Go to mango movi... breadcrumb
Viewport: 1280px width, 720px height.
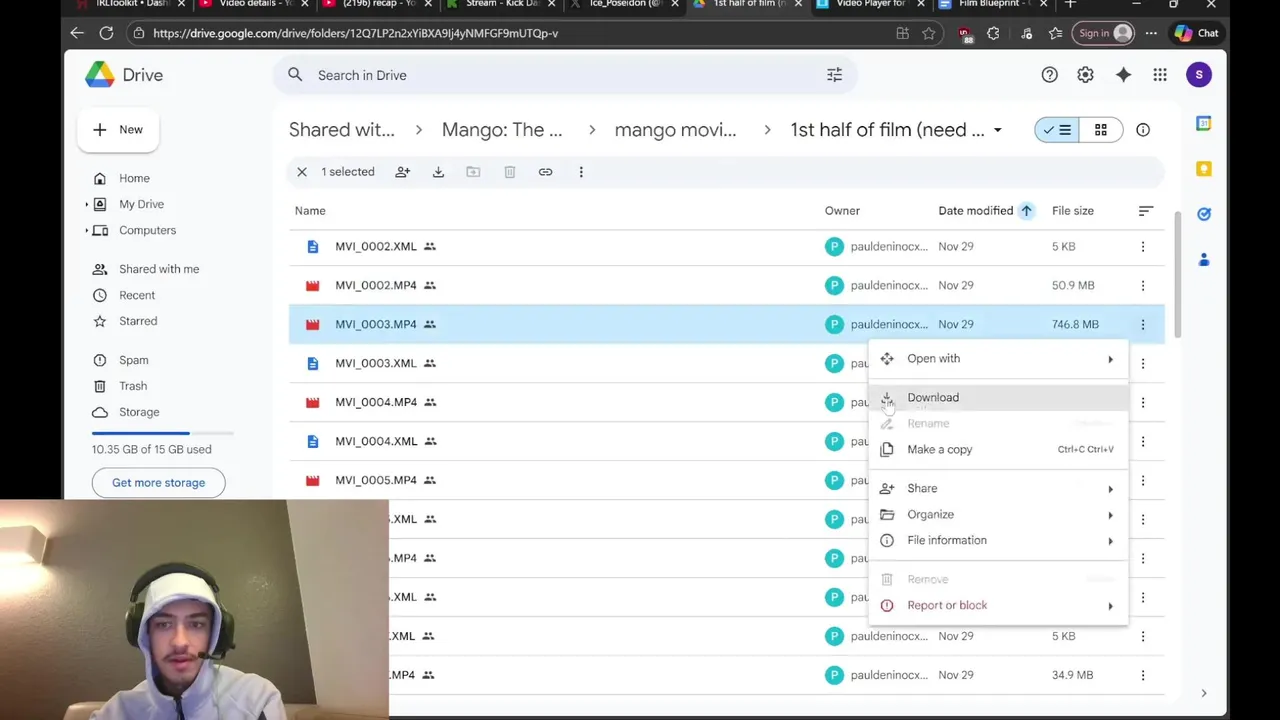tap(675, 130)
